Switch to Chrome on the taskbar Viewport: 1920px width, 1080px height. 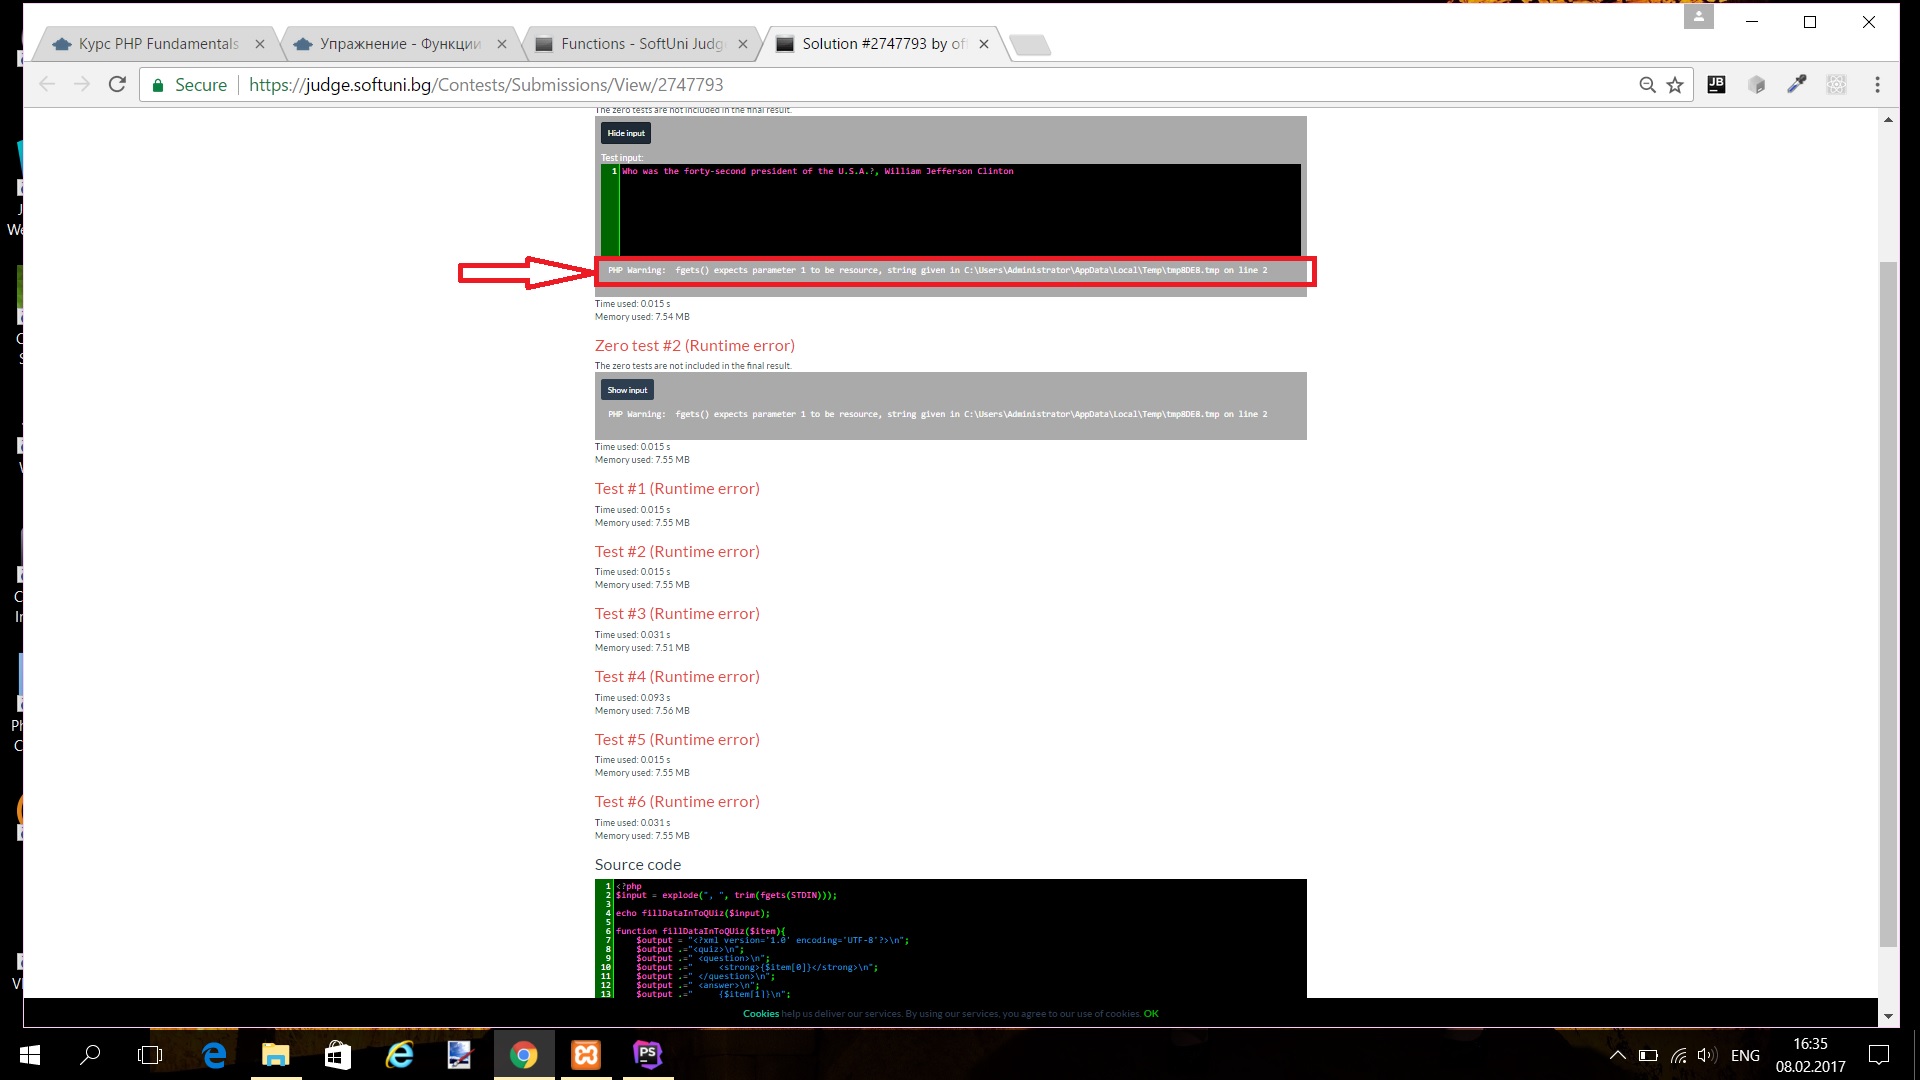coord(524,1055)
